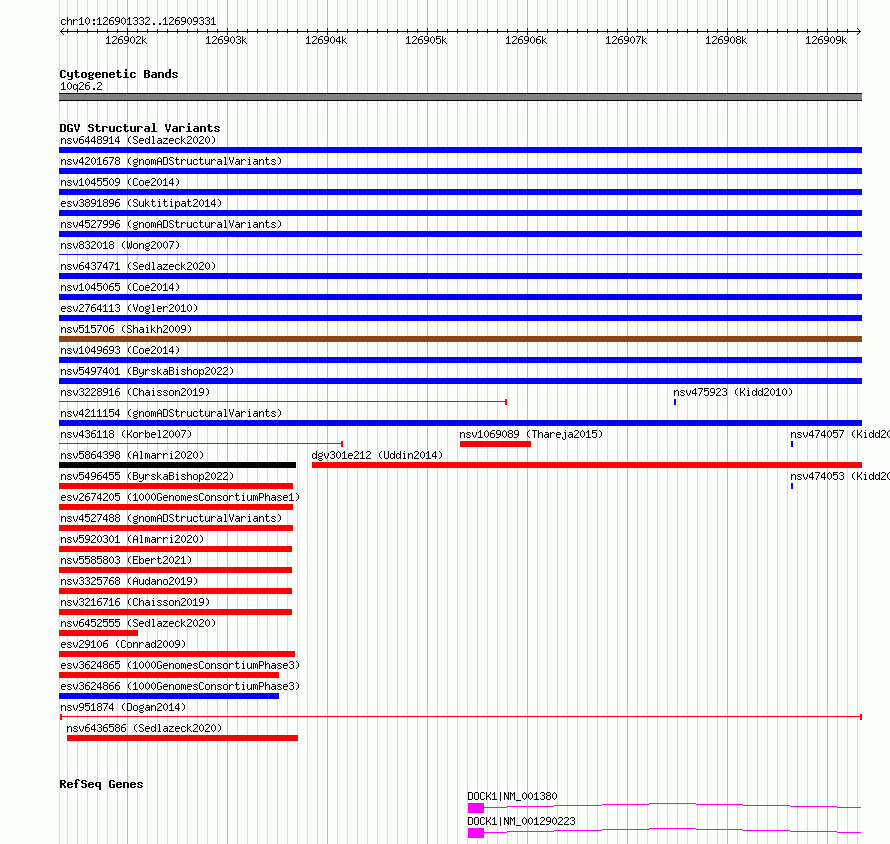Open variant nsv3216716 (Chaisson2019)
This screenshot has height=844, width=890.
click(x=135, y=602)
